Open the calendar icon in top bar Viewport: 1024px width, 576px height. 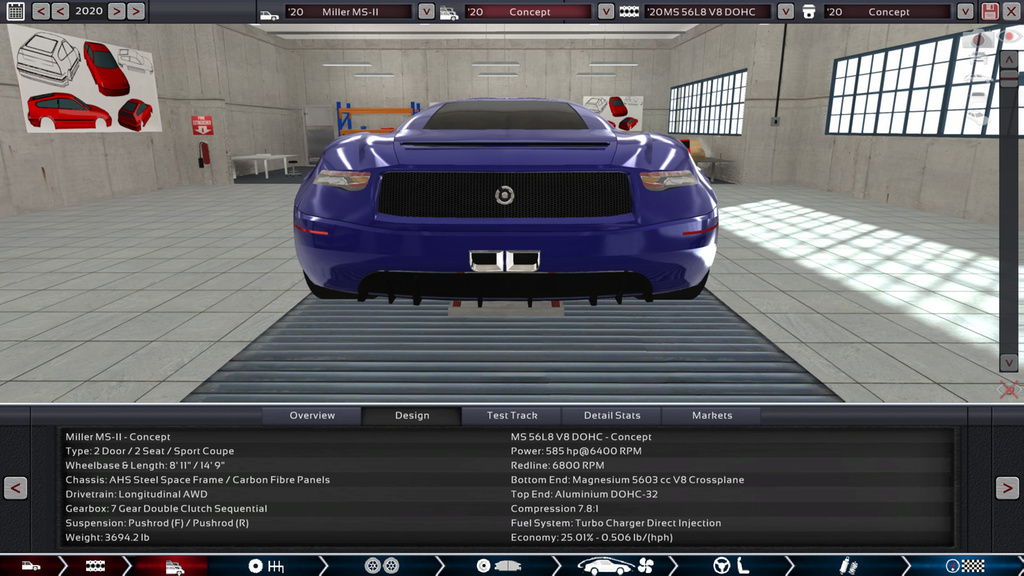click(x=15, y=11)
